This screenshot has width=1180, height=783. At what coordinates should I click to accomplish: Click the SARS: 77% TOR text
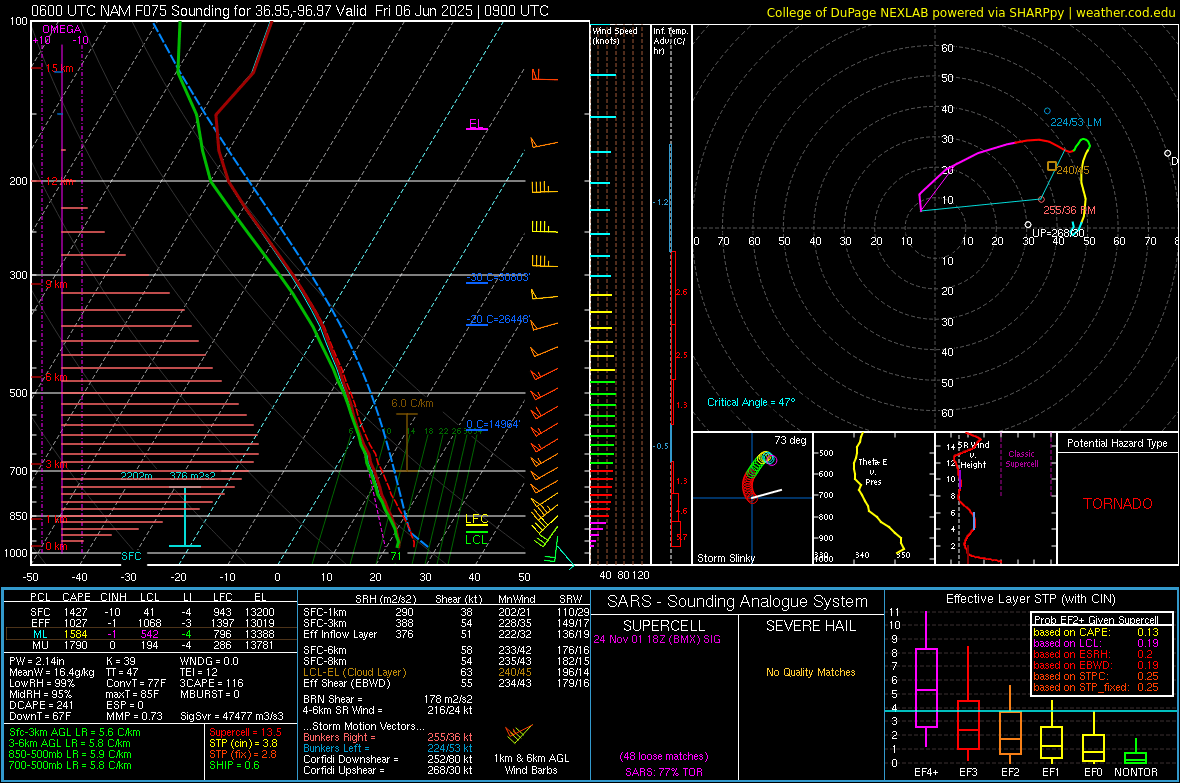(664, 772)
